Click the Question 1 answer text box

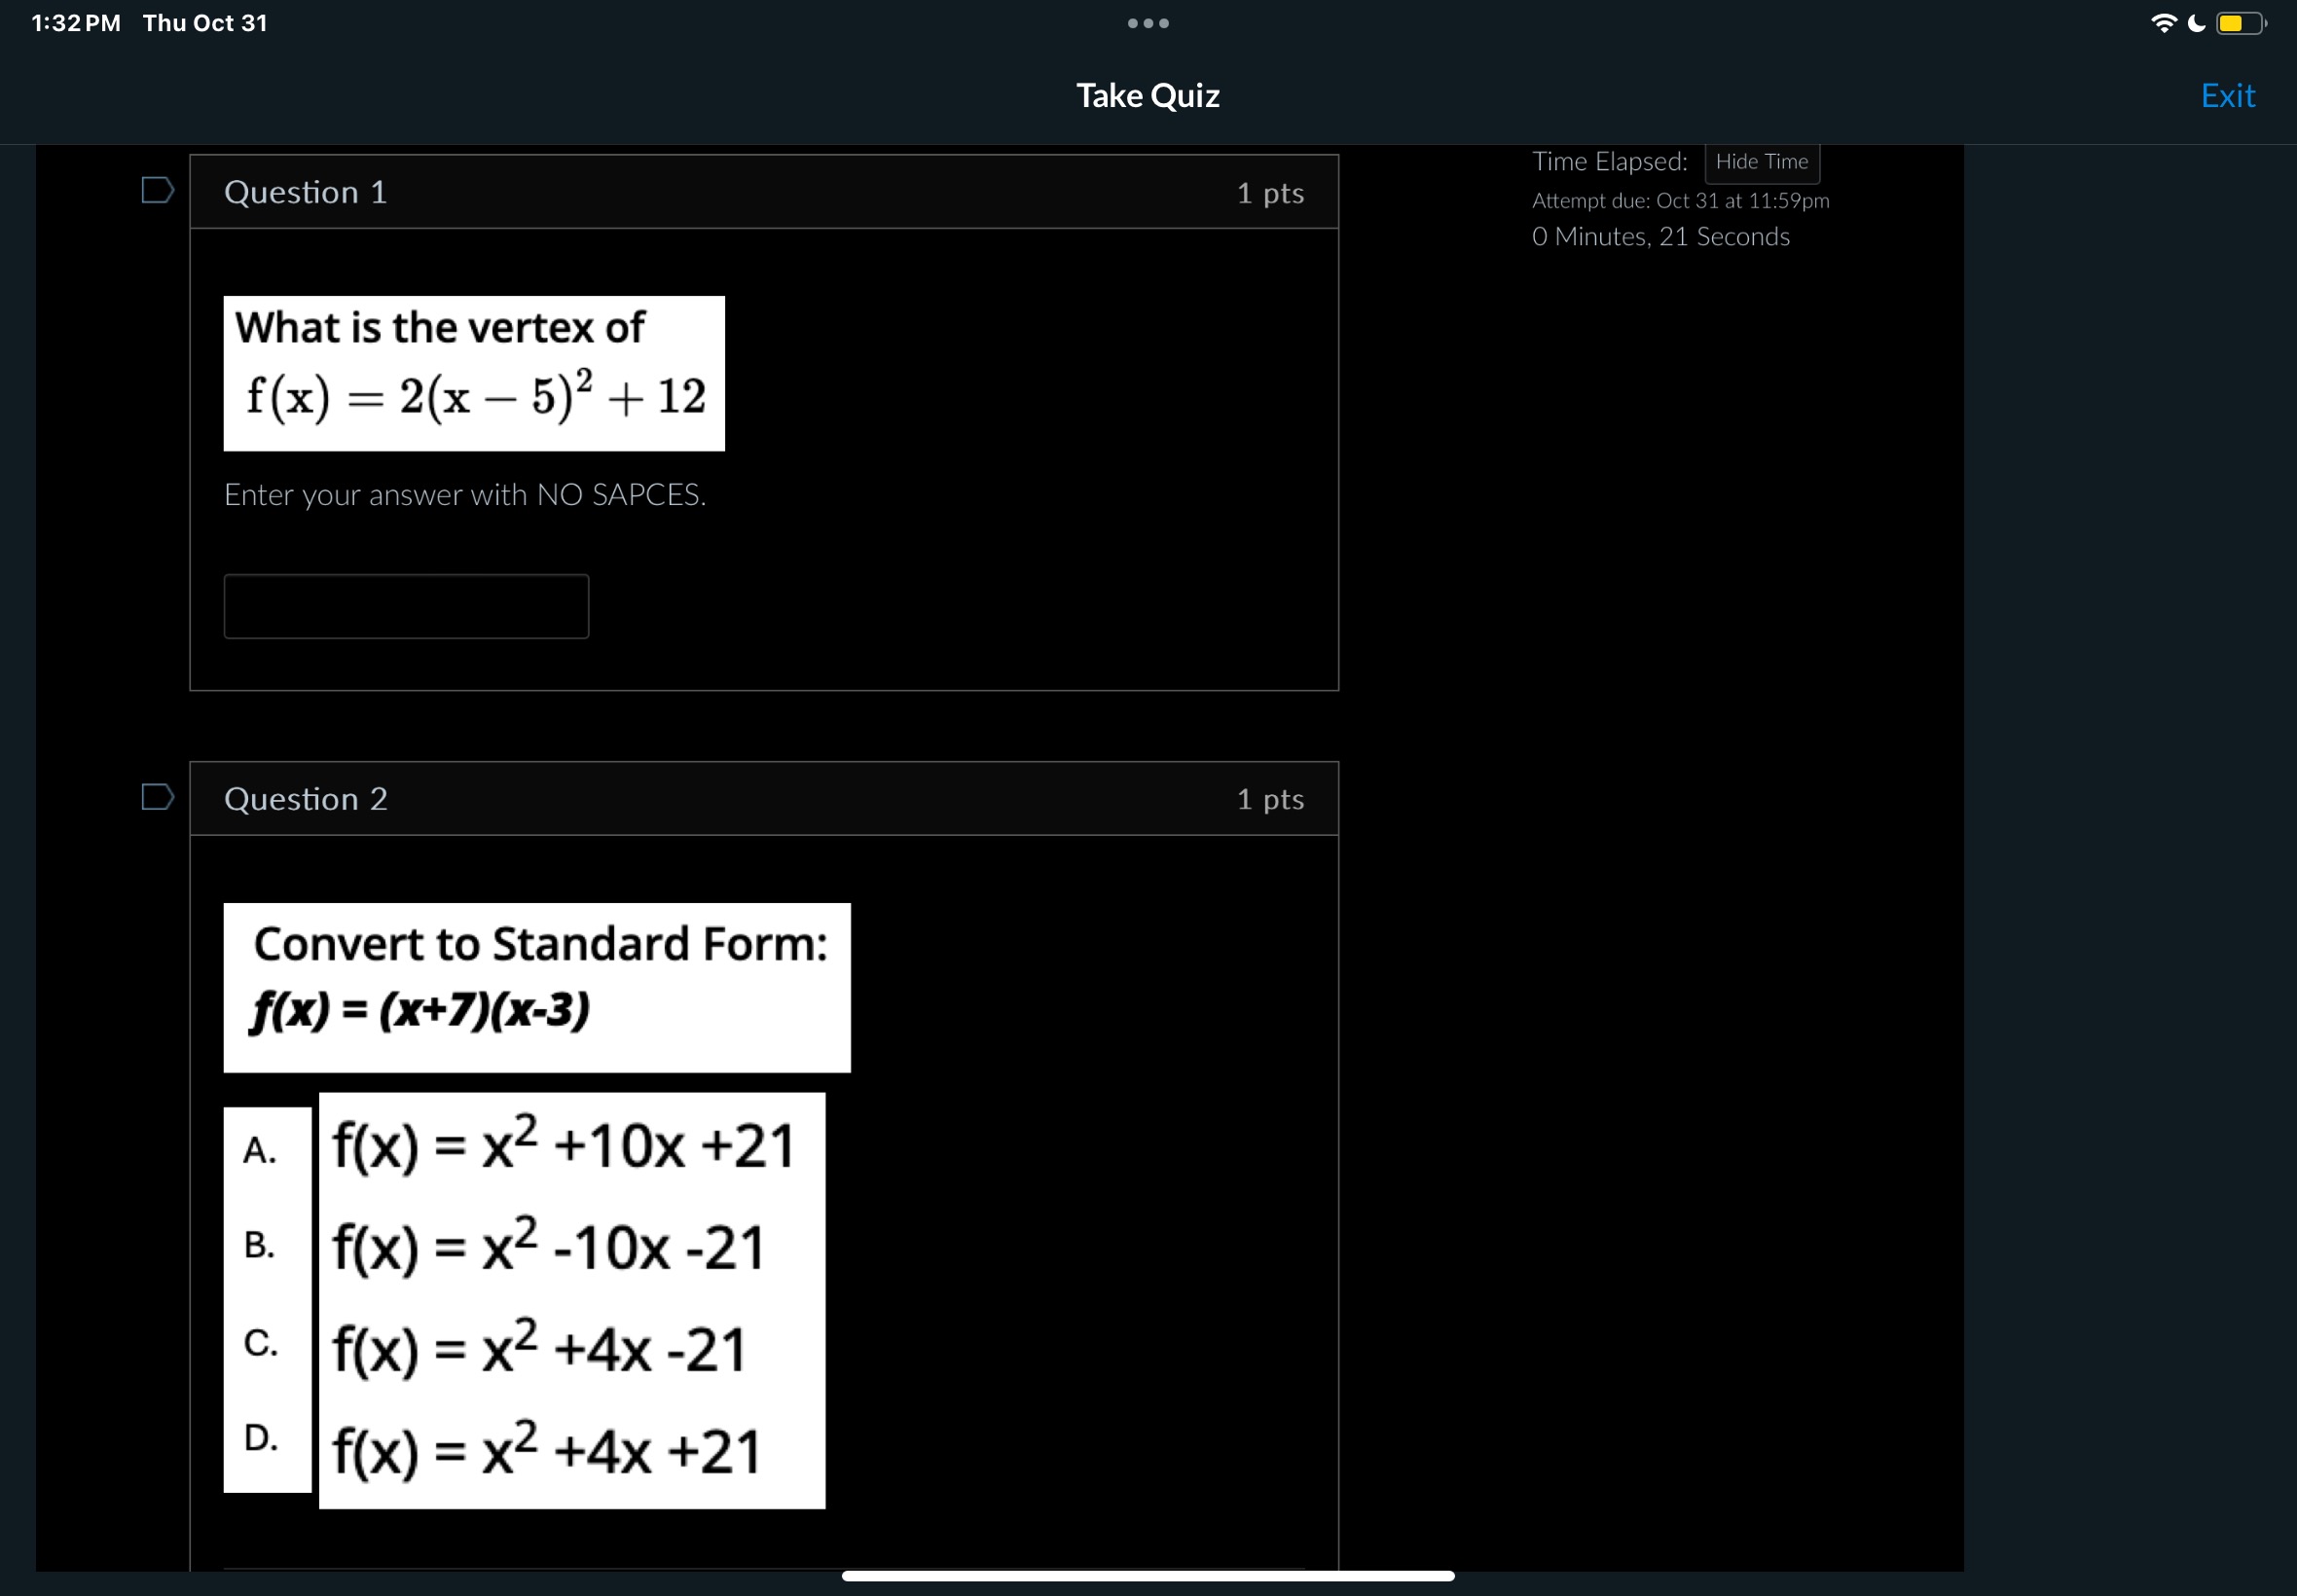click(x=406, y=606)
